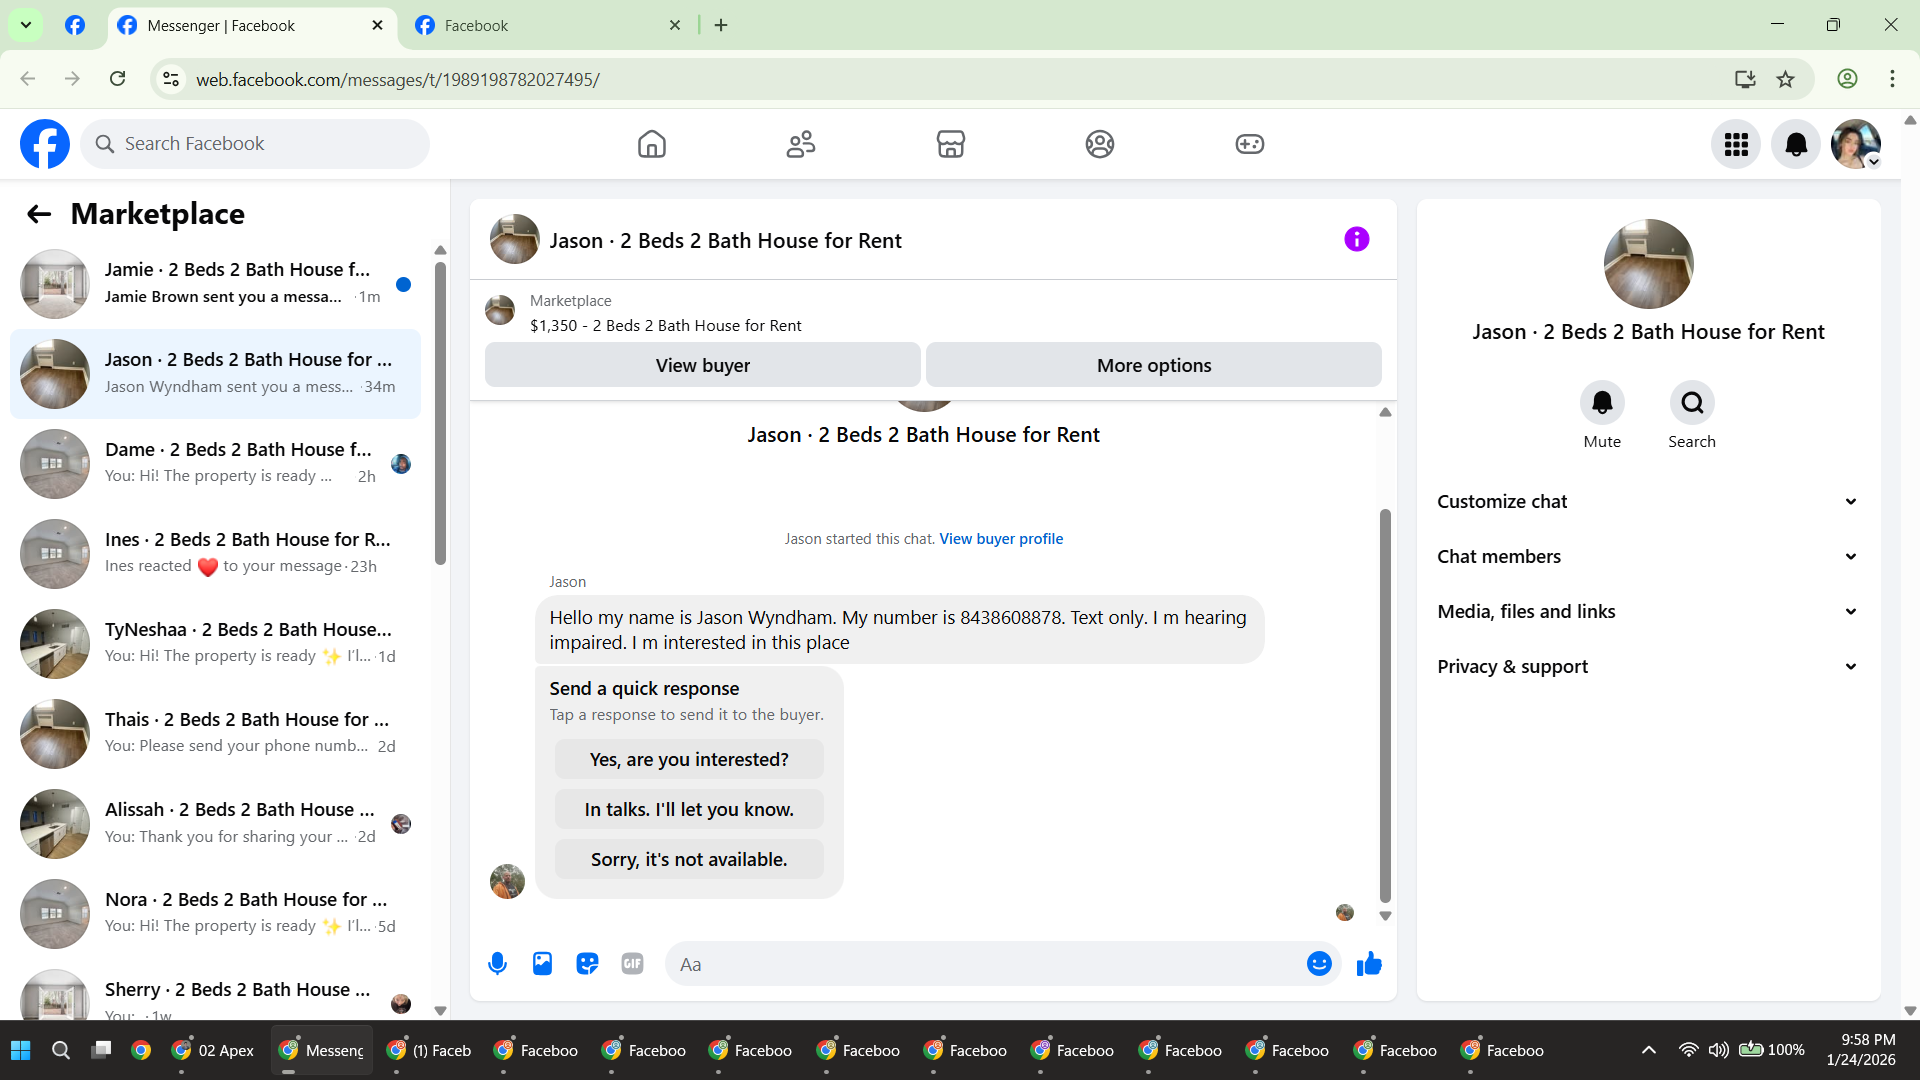This screenshot has height=1080, width=1920.
Task: Send a thumbs-up like
Action: pos(1369,964)
